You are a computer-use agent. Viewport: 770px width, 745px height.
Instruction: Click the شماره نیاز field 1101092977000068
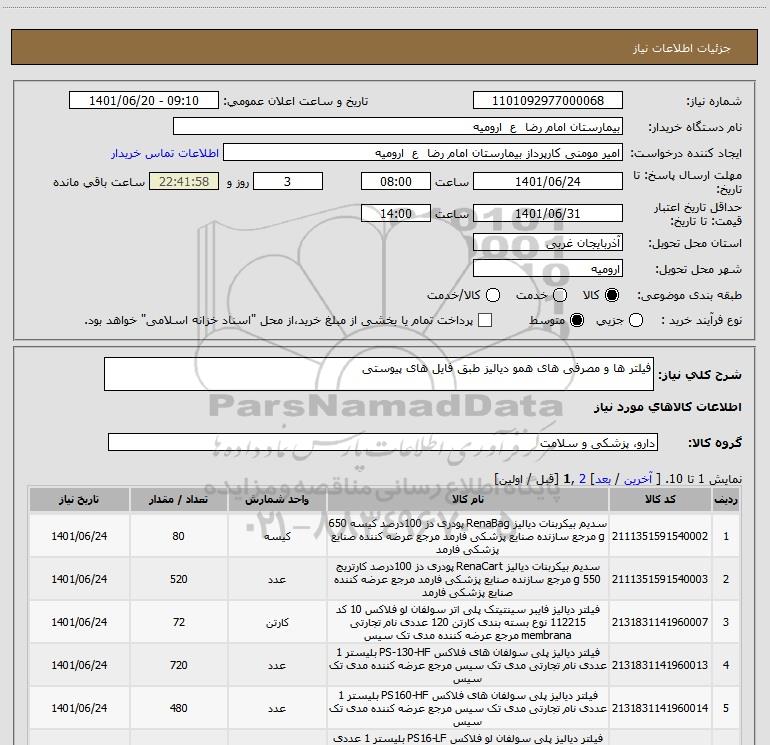[548, 100]
